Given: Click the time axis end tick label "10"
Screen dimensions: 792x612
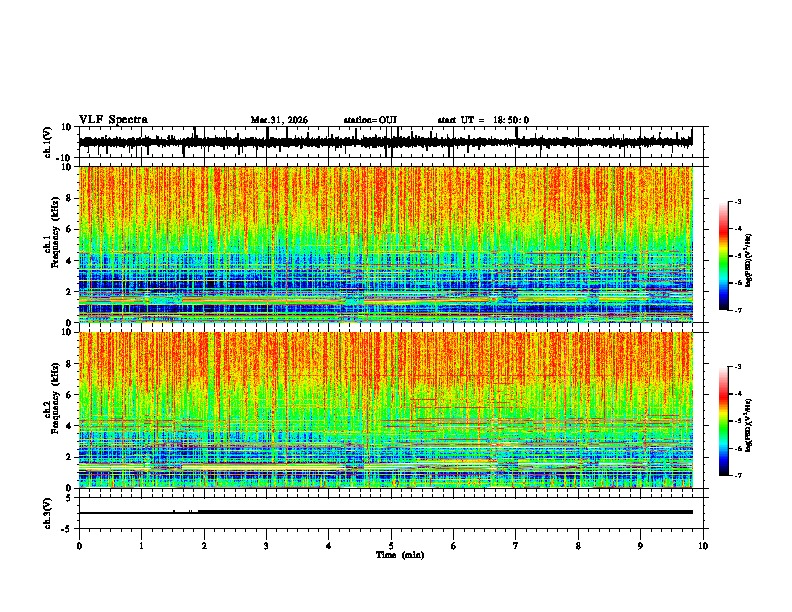Looking at the screenshot, I should click(703, 546).
